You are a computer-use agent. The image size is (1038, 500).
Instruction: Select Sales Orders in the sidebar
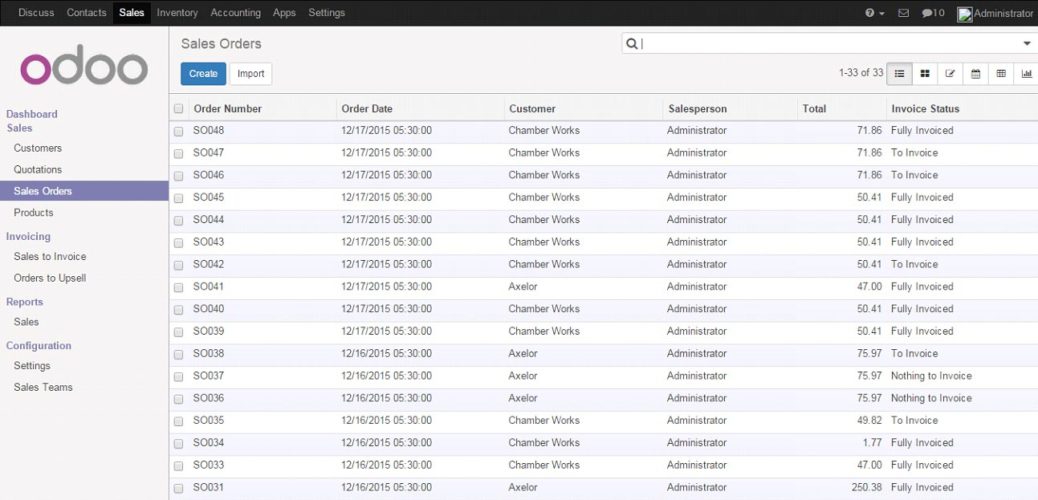[84, 191]
